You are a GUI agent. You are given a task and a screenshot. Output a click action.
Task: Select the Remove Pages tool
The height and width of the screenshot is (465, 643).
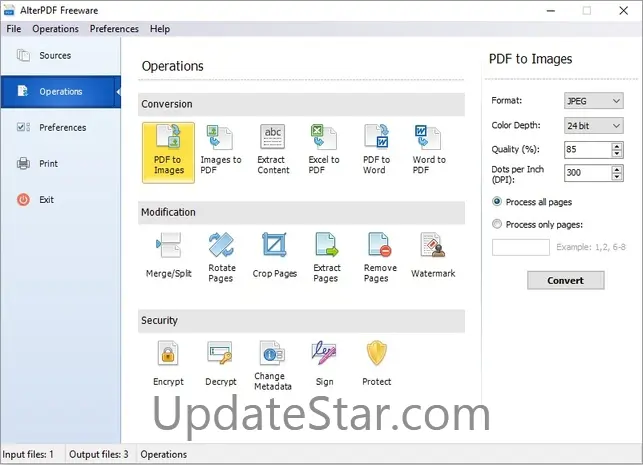(380, 258)
